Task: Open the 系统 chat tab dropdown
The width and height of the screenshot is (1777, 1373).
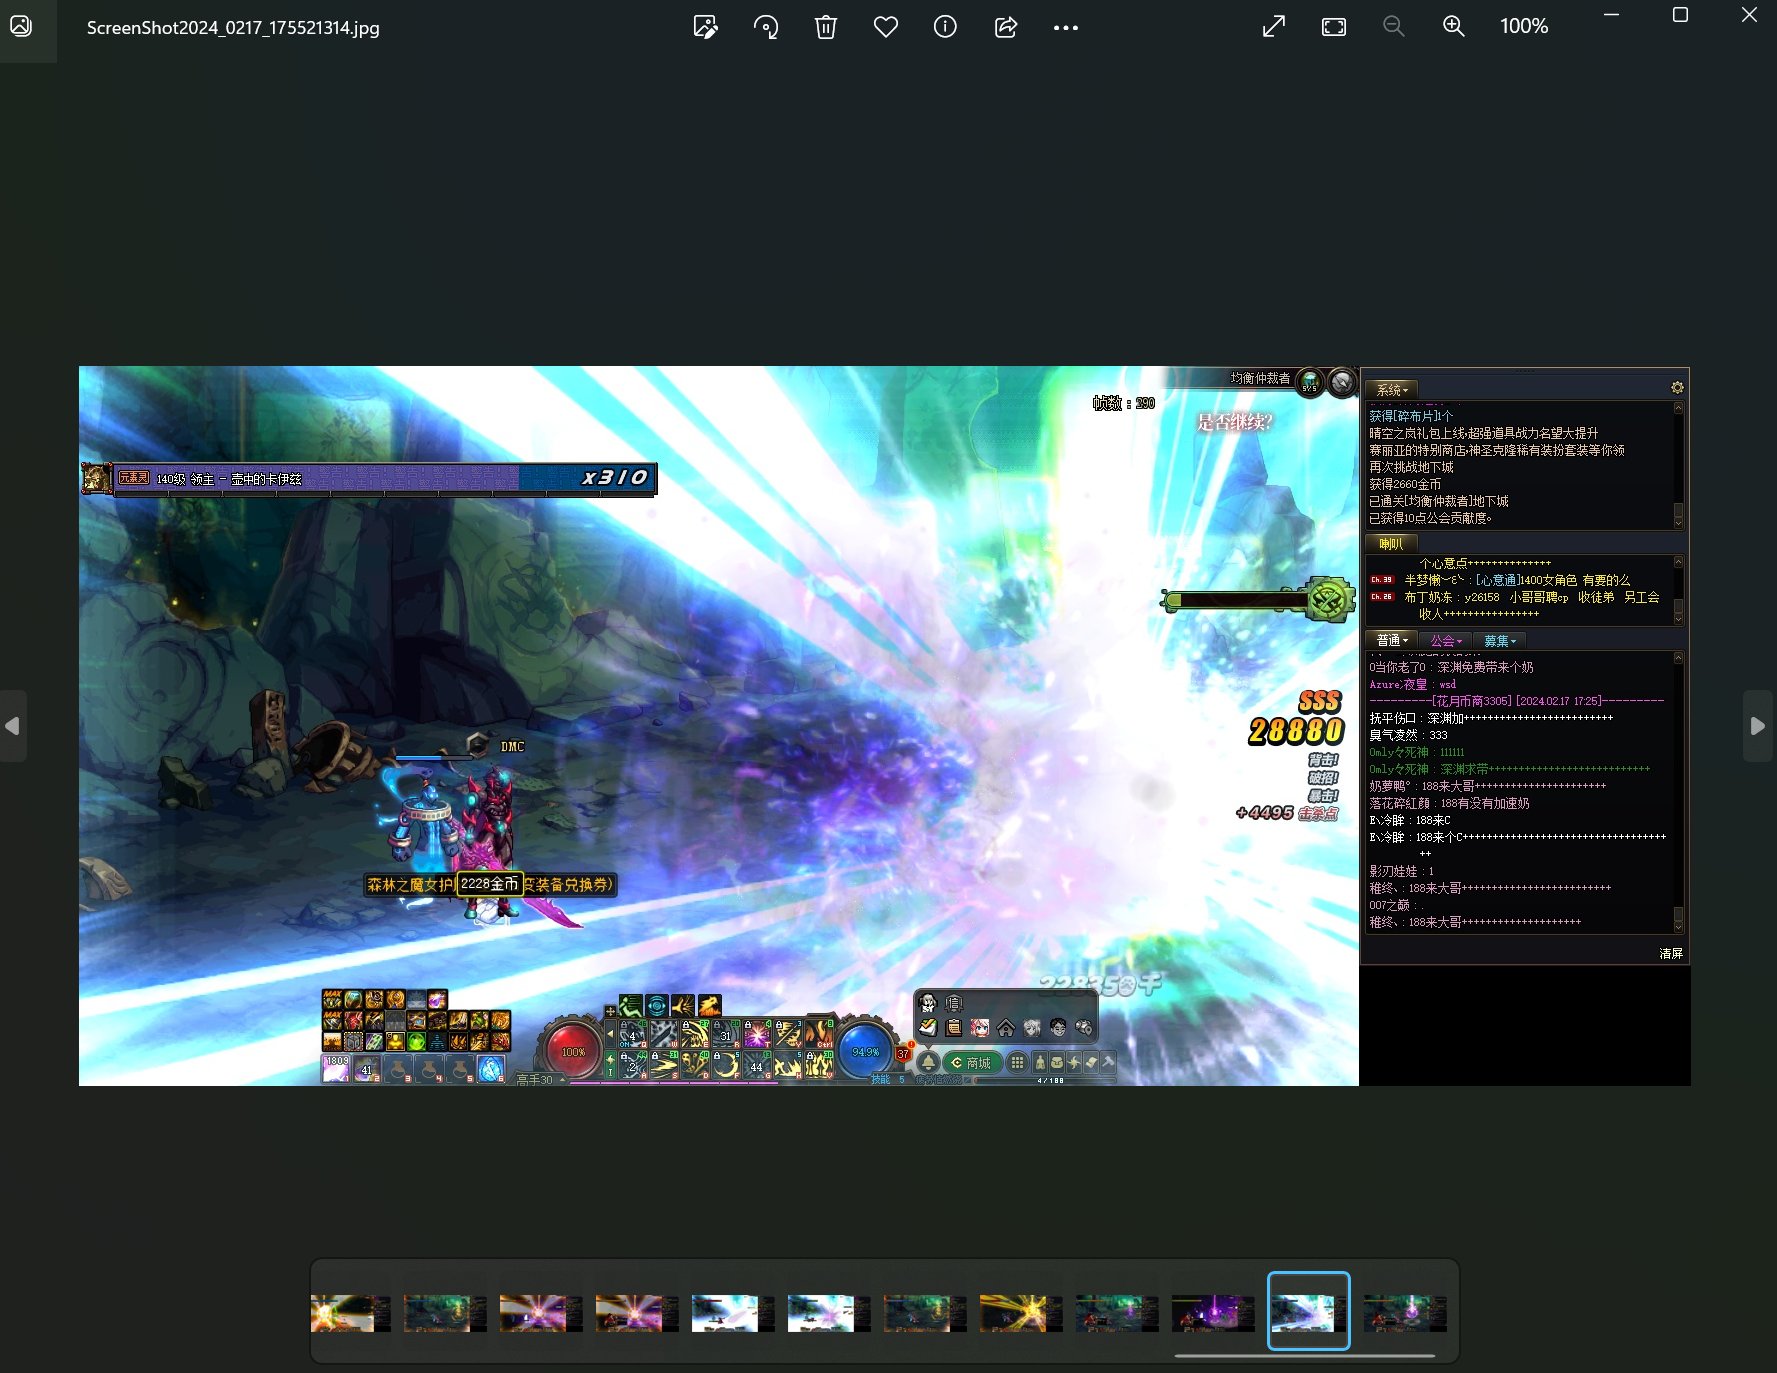Action: (1392, 390)
